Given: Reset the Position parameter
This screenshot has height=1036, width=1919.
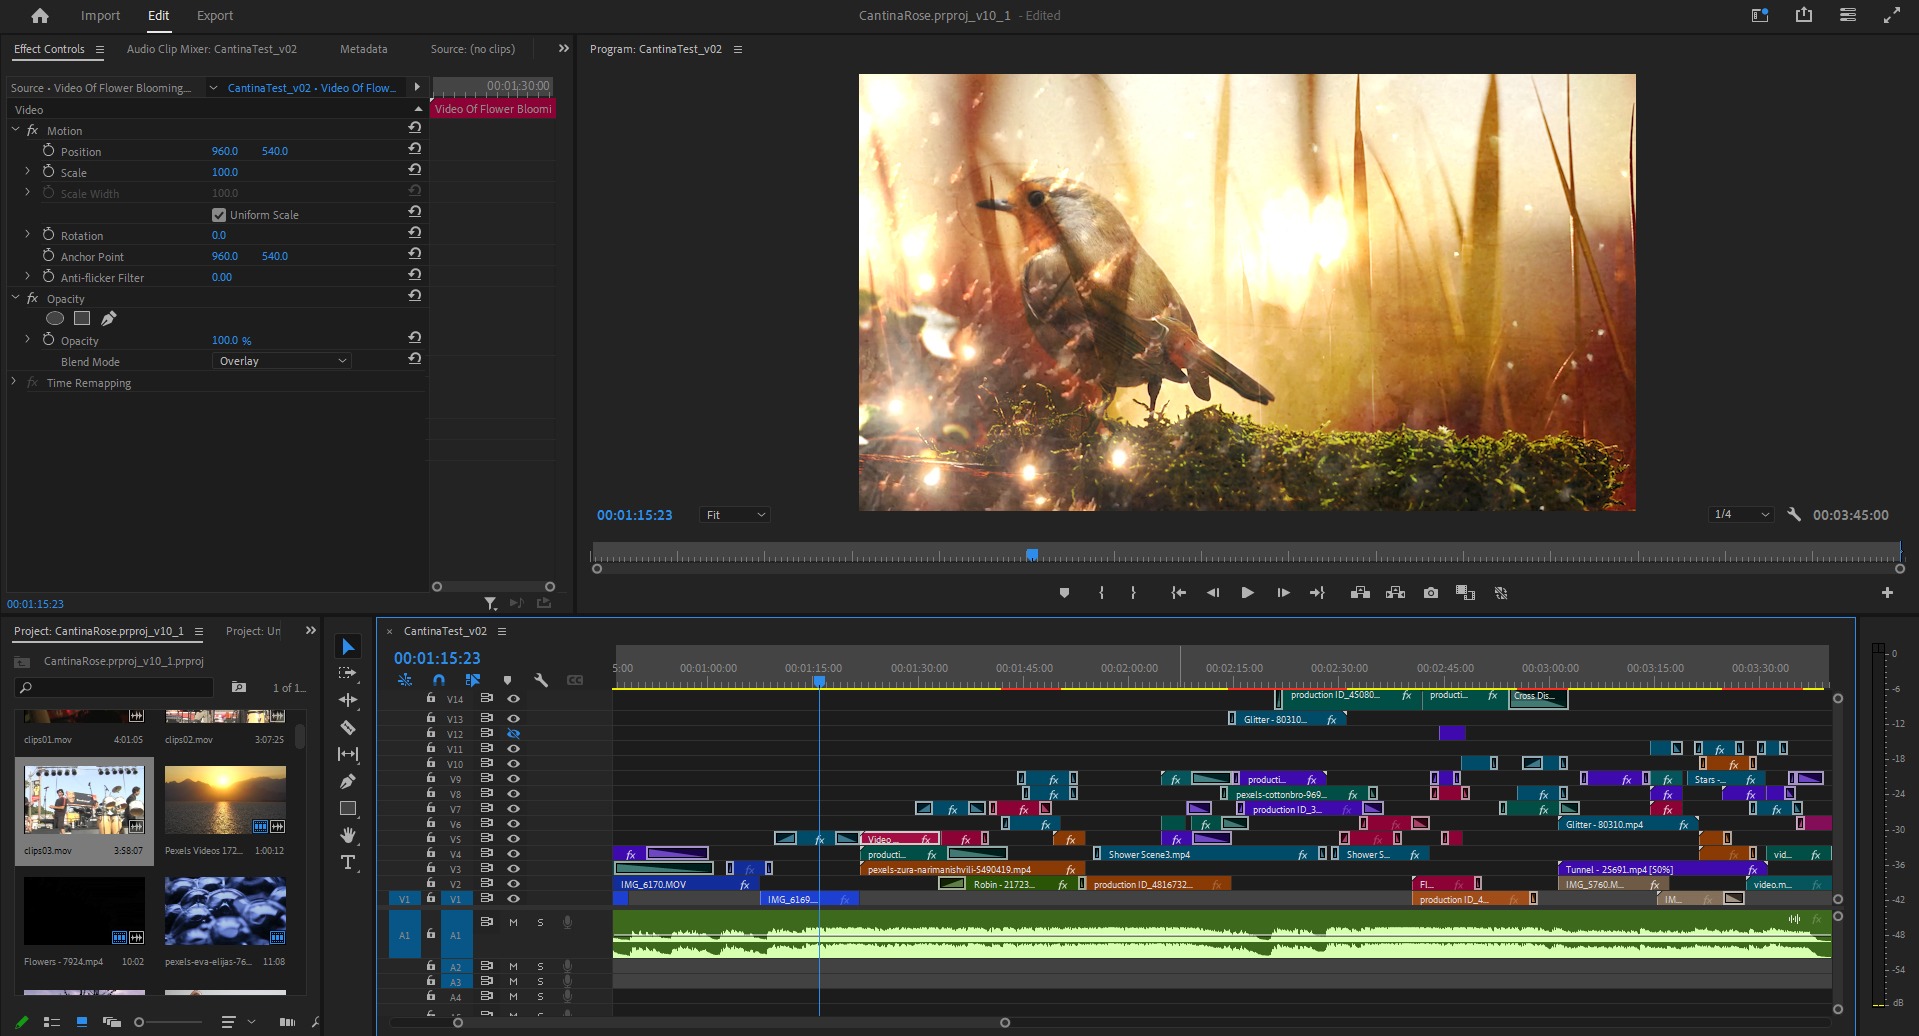Looking at the screenshot, I should tap(414, 149).
